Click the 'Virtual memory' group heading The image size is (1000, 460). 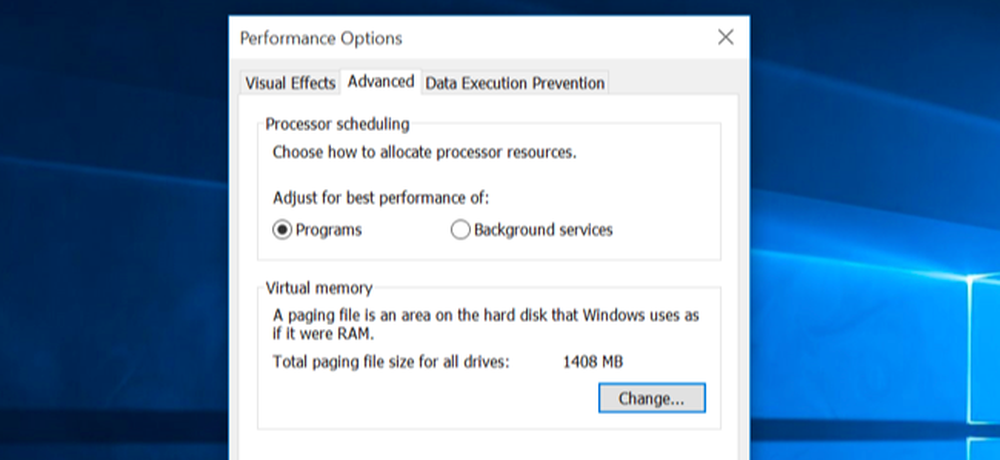click(319, 288)
